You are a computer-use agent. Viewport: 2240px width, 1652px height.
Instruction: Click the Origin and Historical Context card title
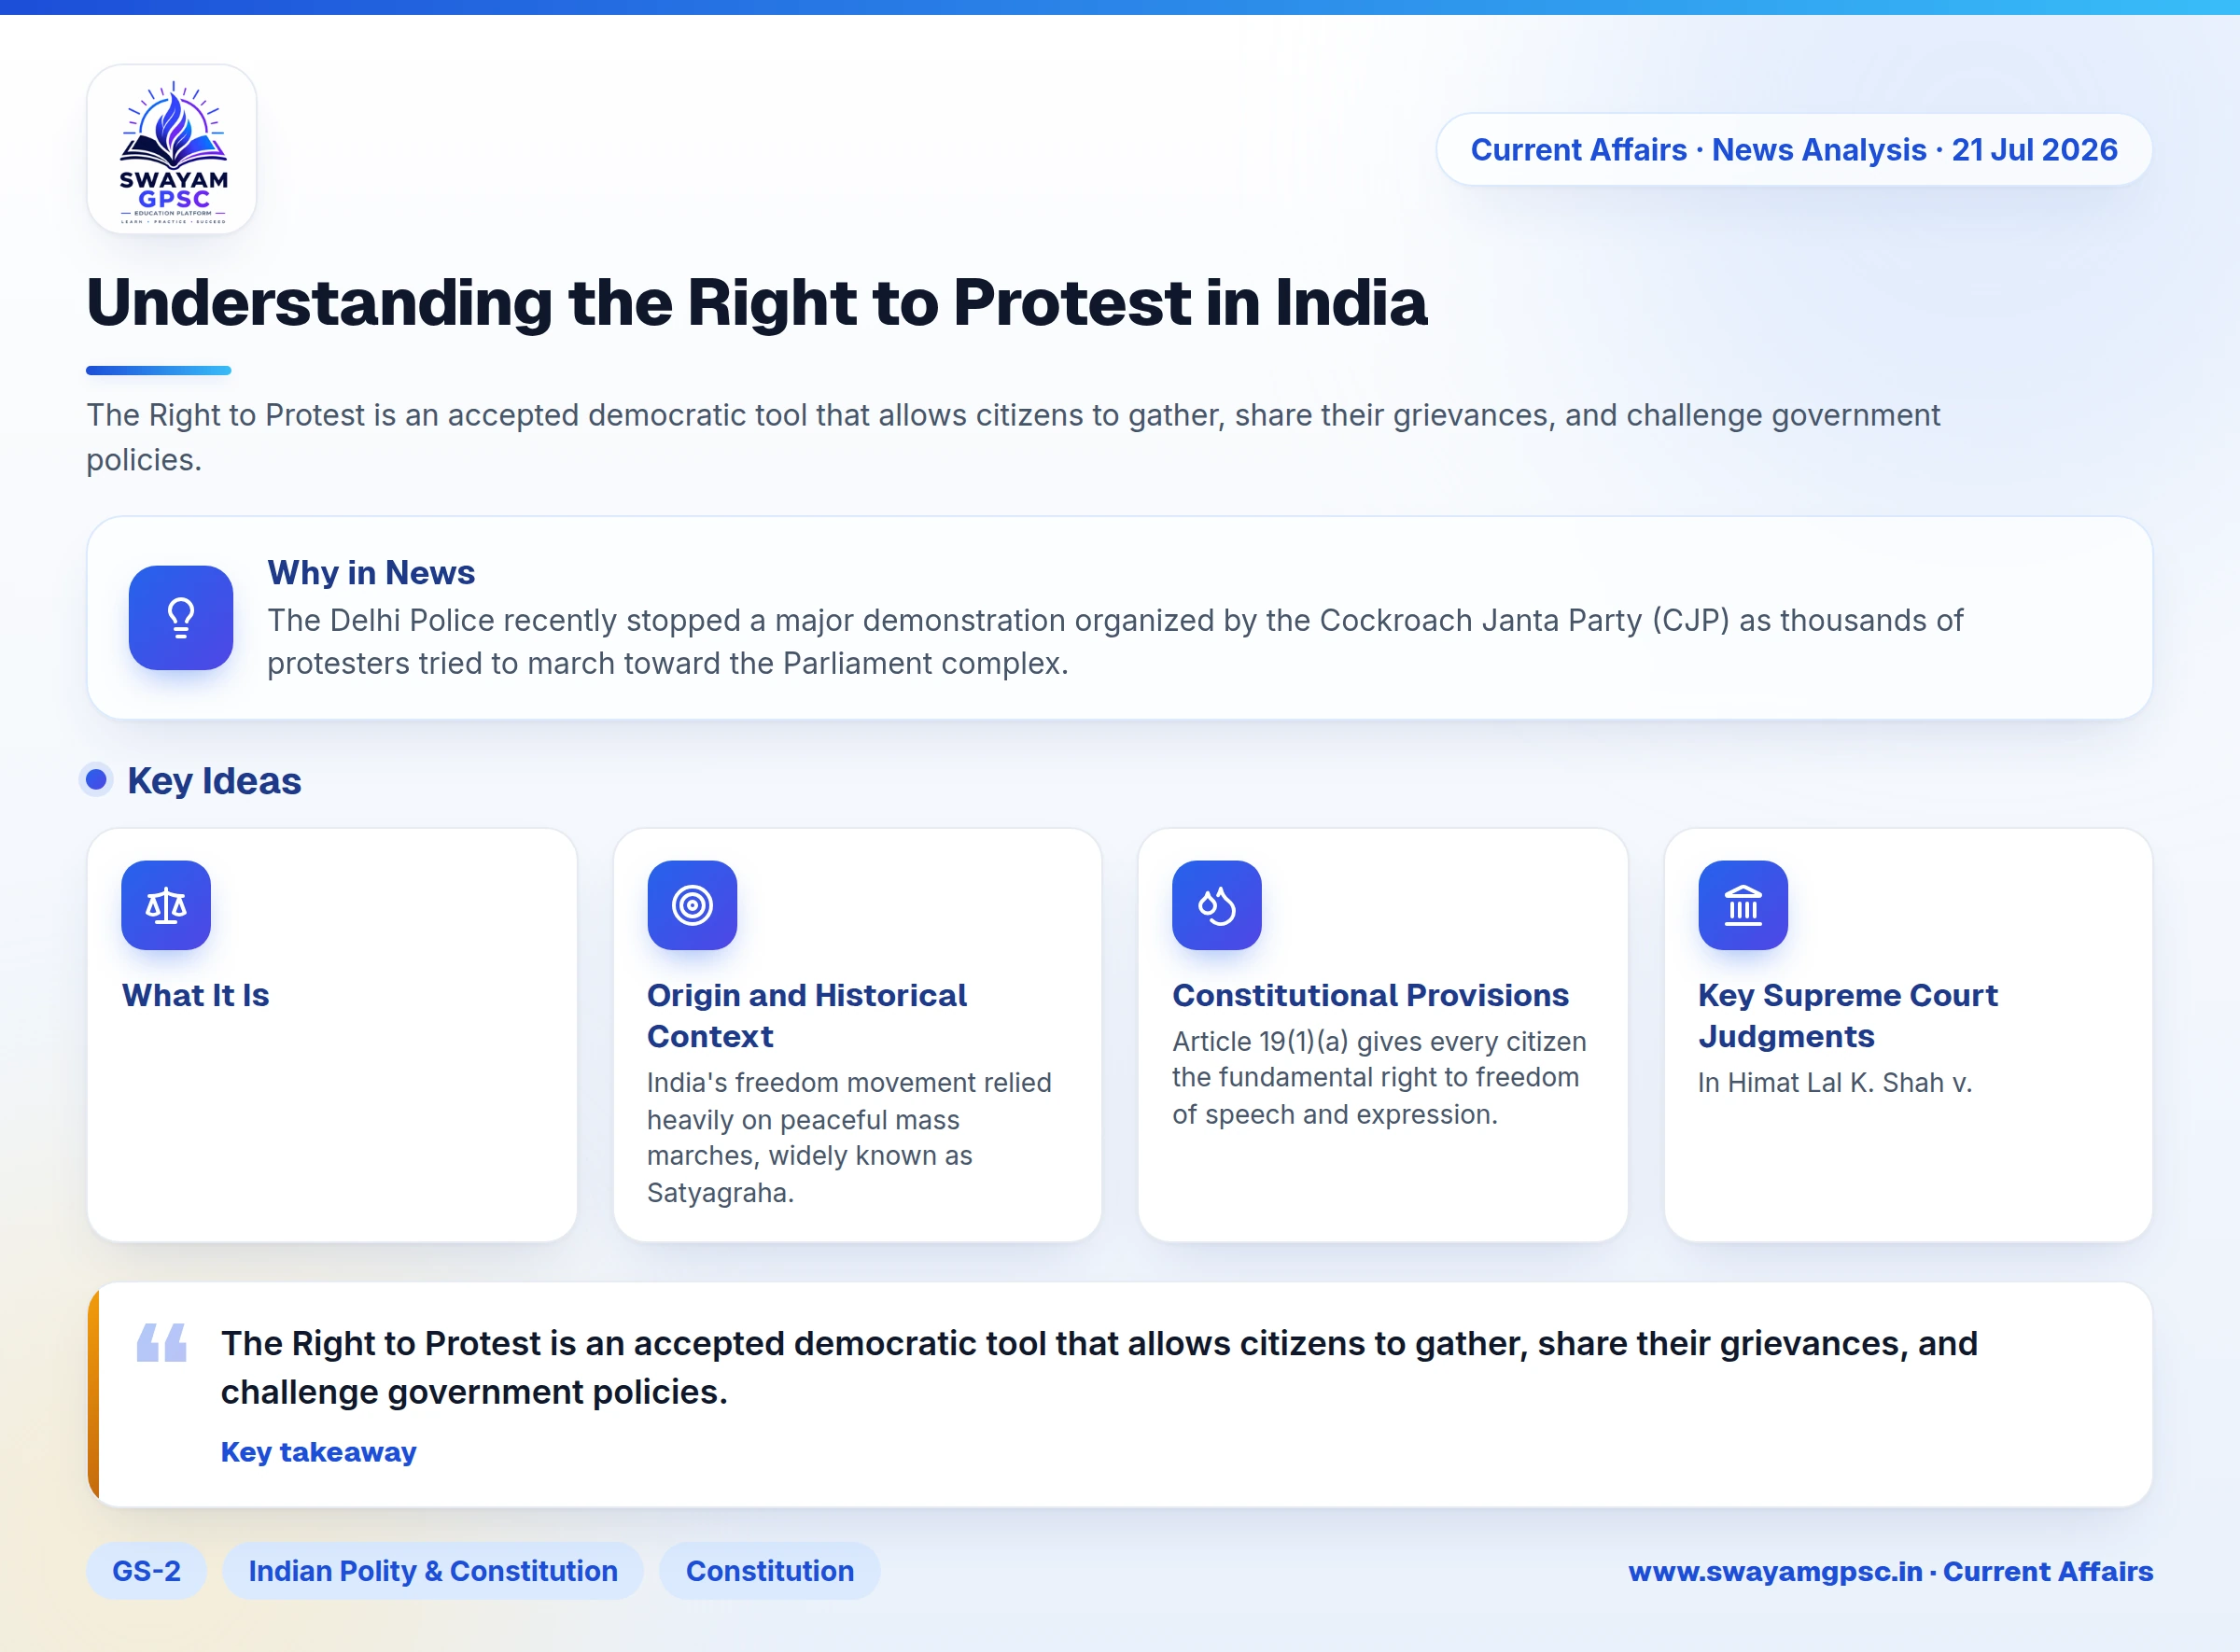tap(807, 1016)
